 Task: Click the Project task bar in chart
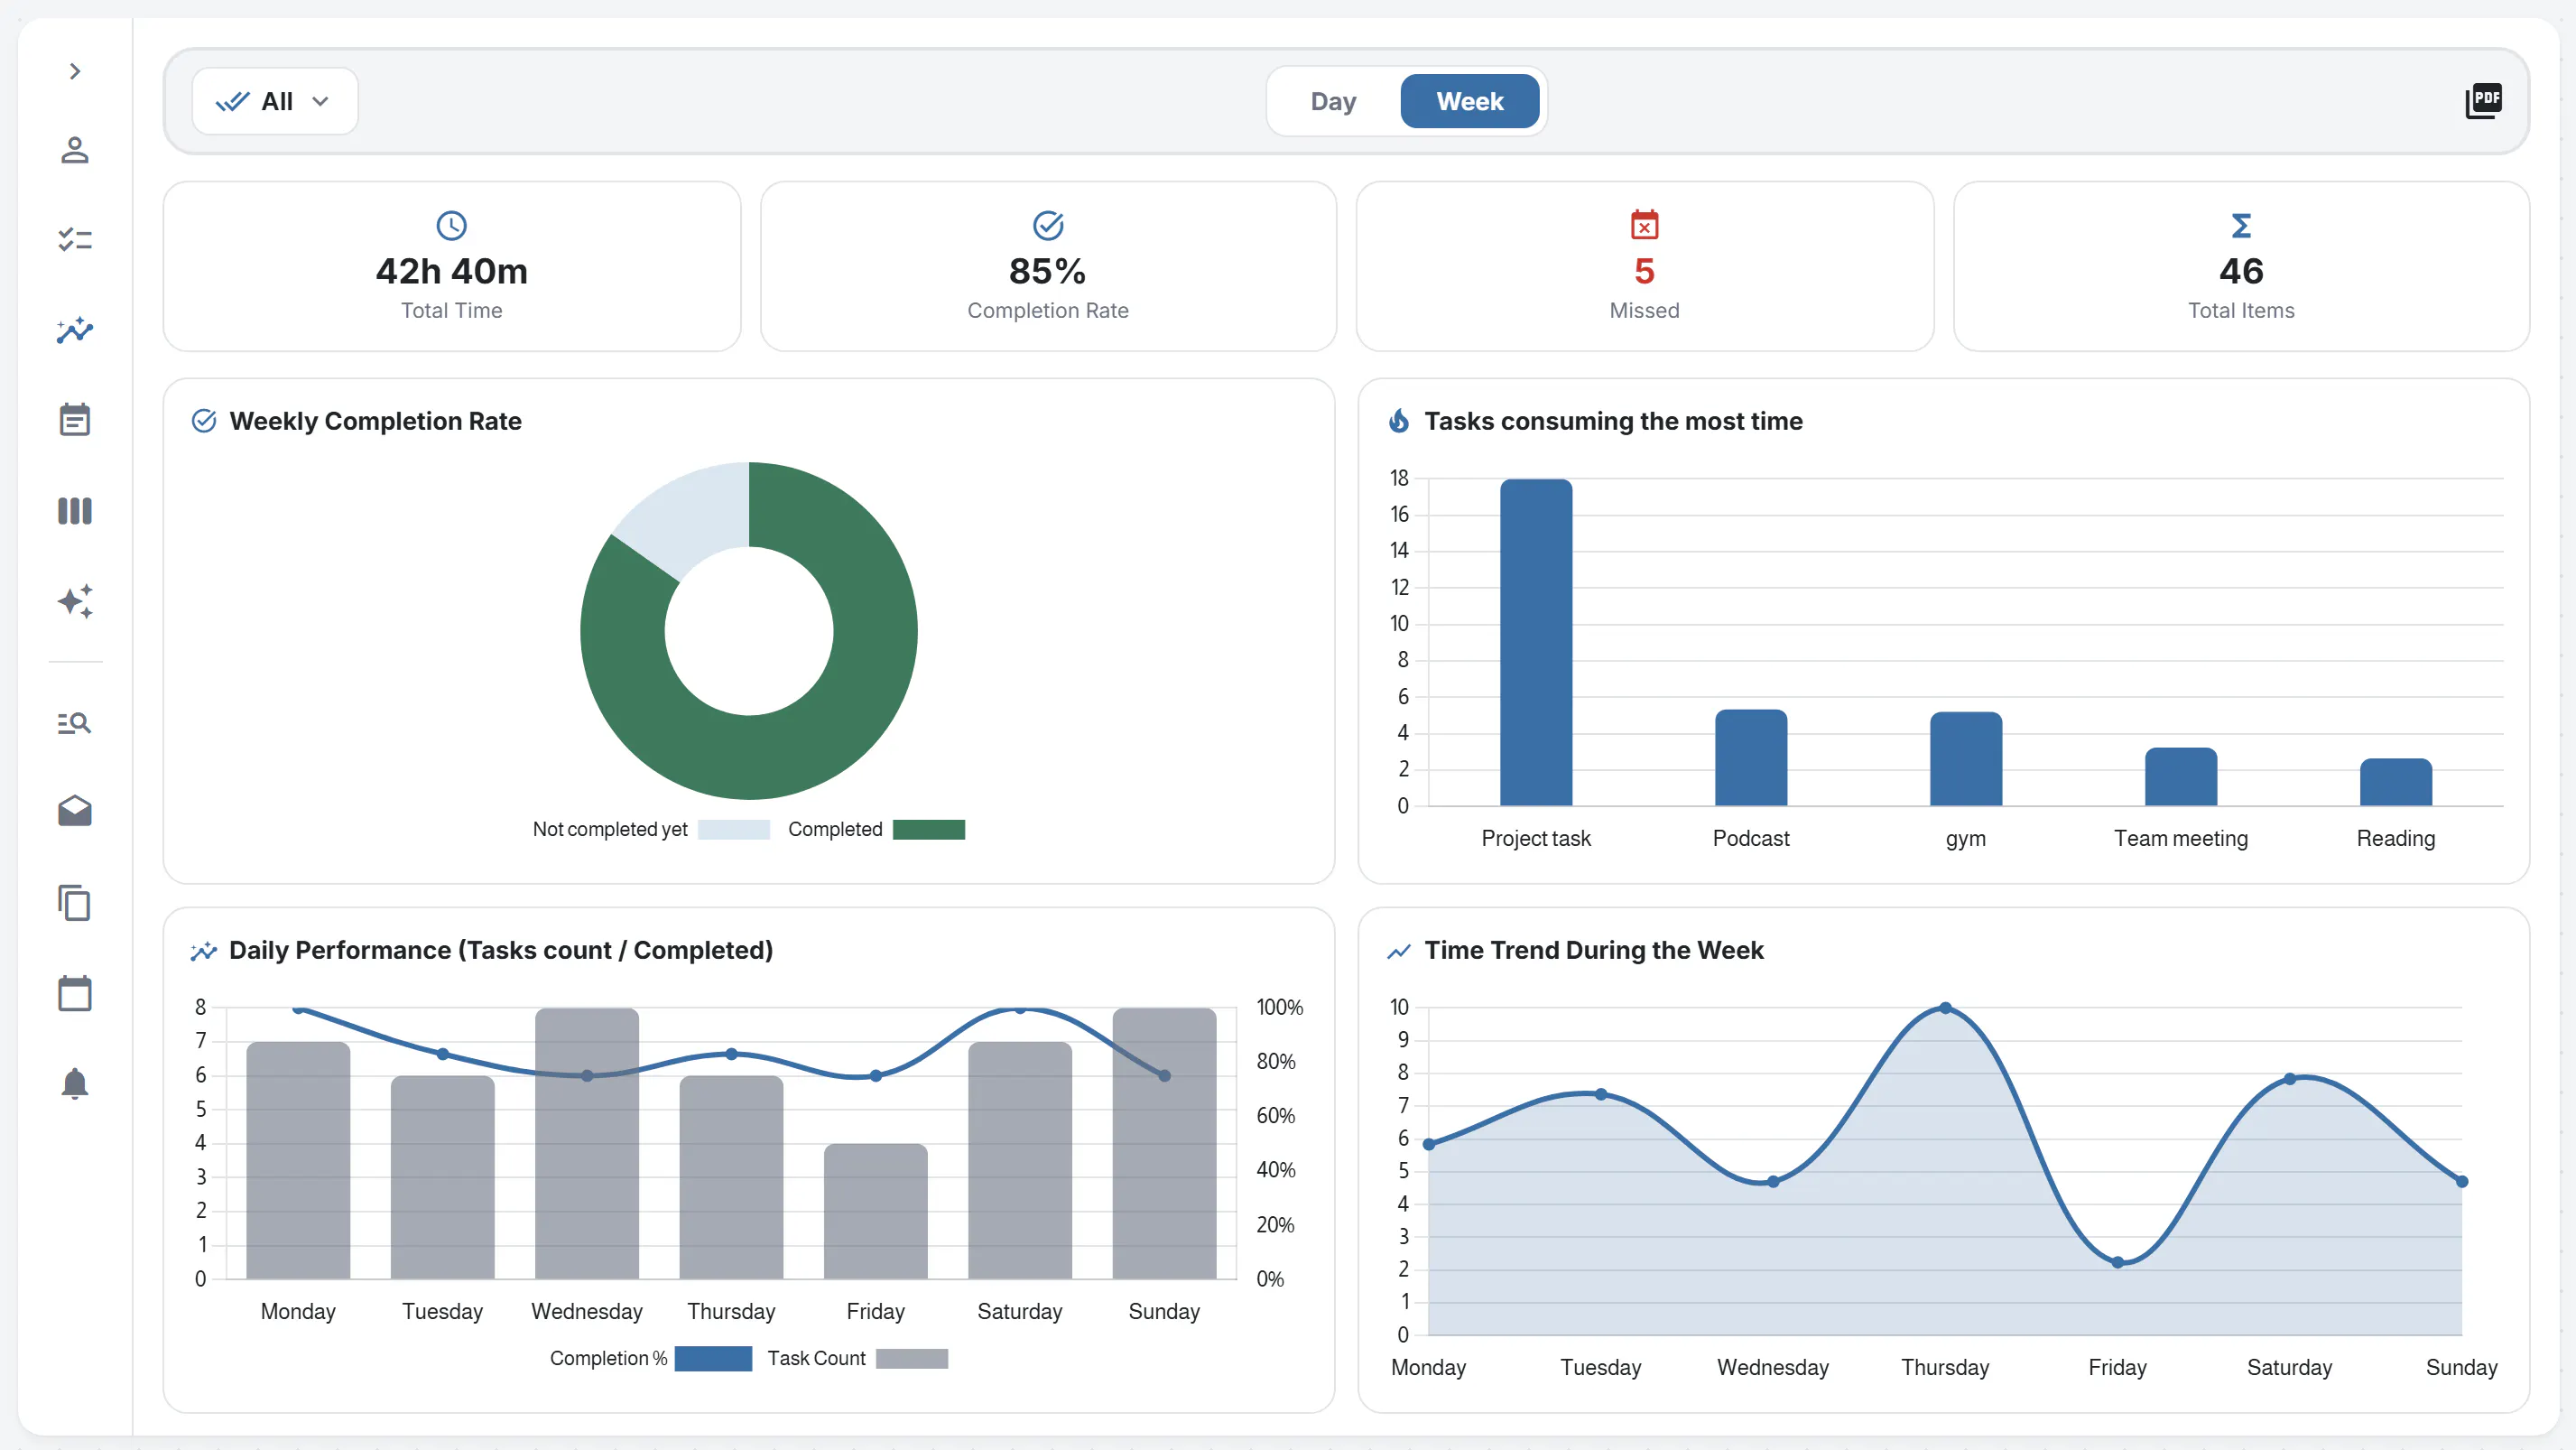click(1536, 642)
